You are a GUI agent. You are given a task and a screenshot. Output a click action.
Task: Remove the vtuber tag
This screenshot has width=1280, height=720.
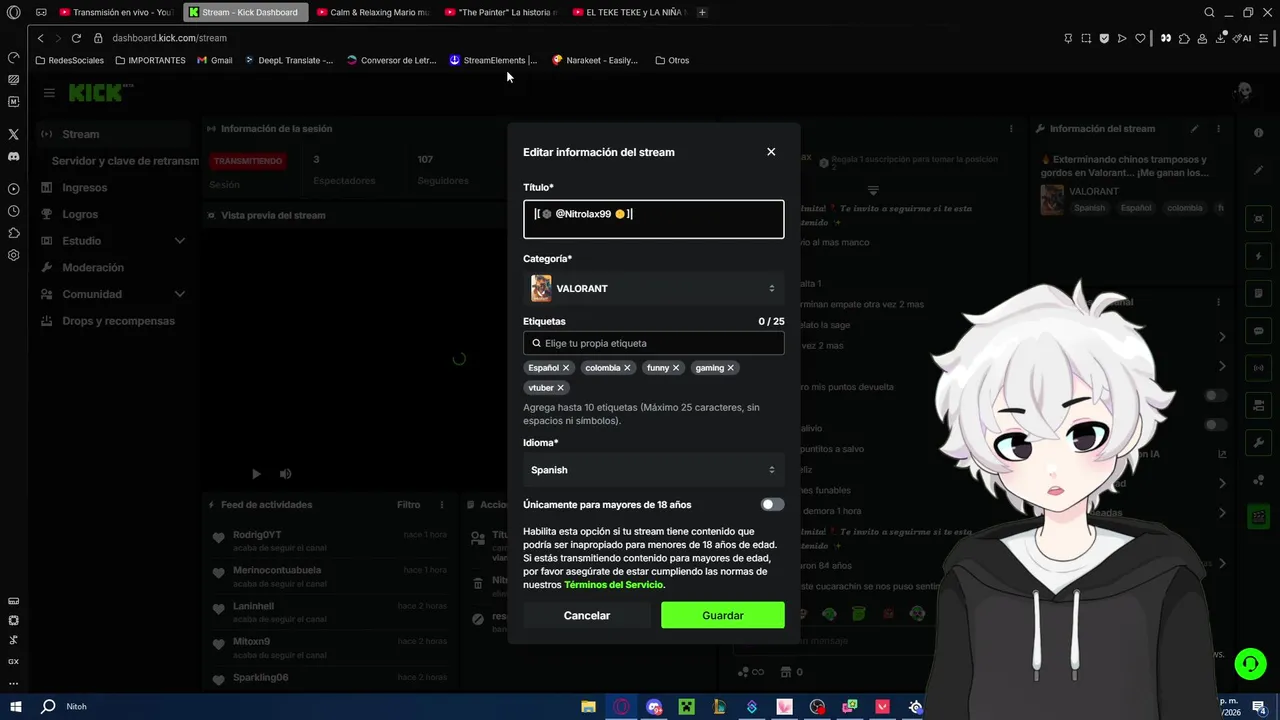click(560, 388)
